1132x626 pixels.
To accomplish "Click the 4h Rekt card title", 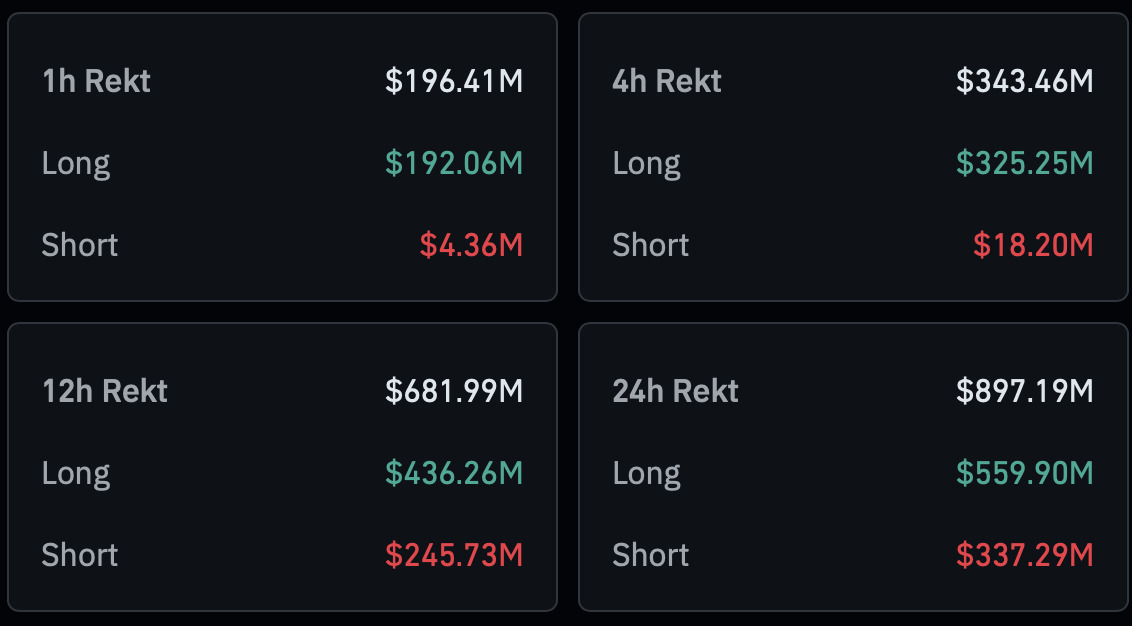I will (x=667, y=81).
